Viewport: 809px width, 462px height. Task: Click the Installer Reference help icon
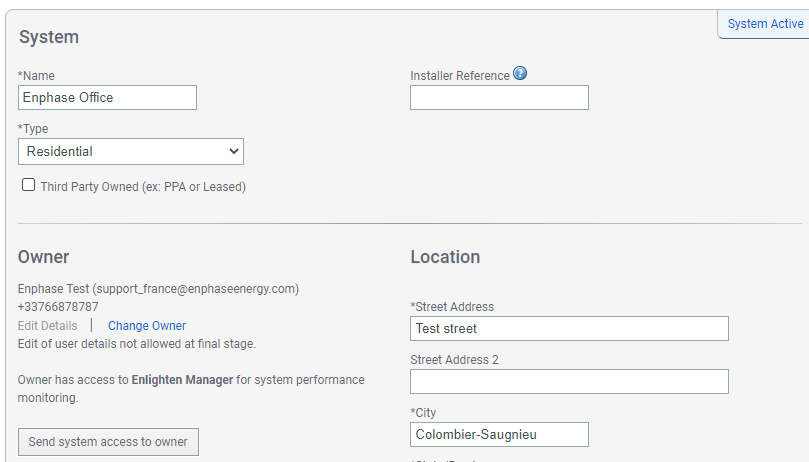(x=520, y=74)
